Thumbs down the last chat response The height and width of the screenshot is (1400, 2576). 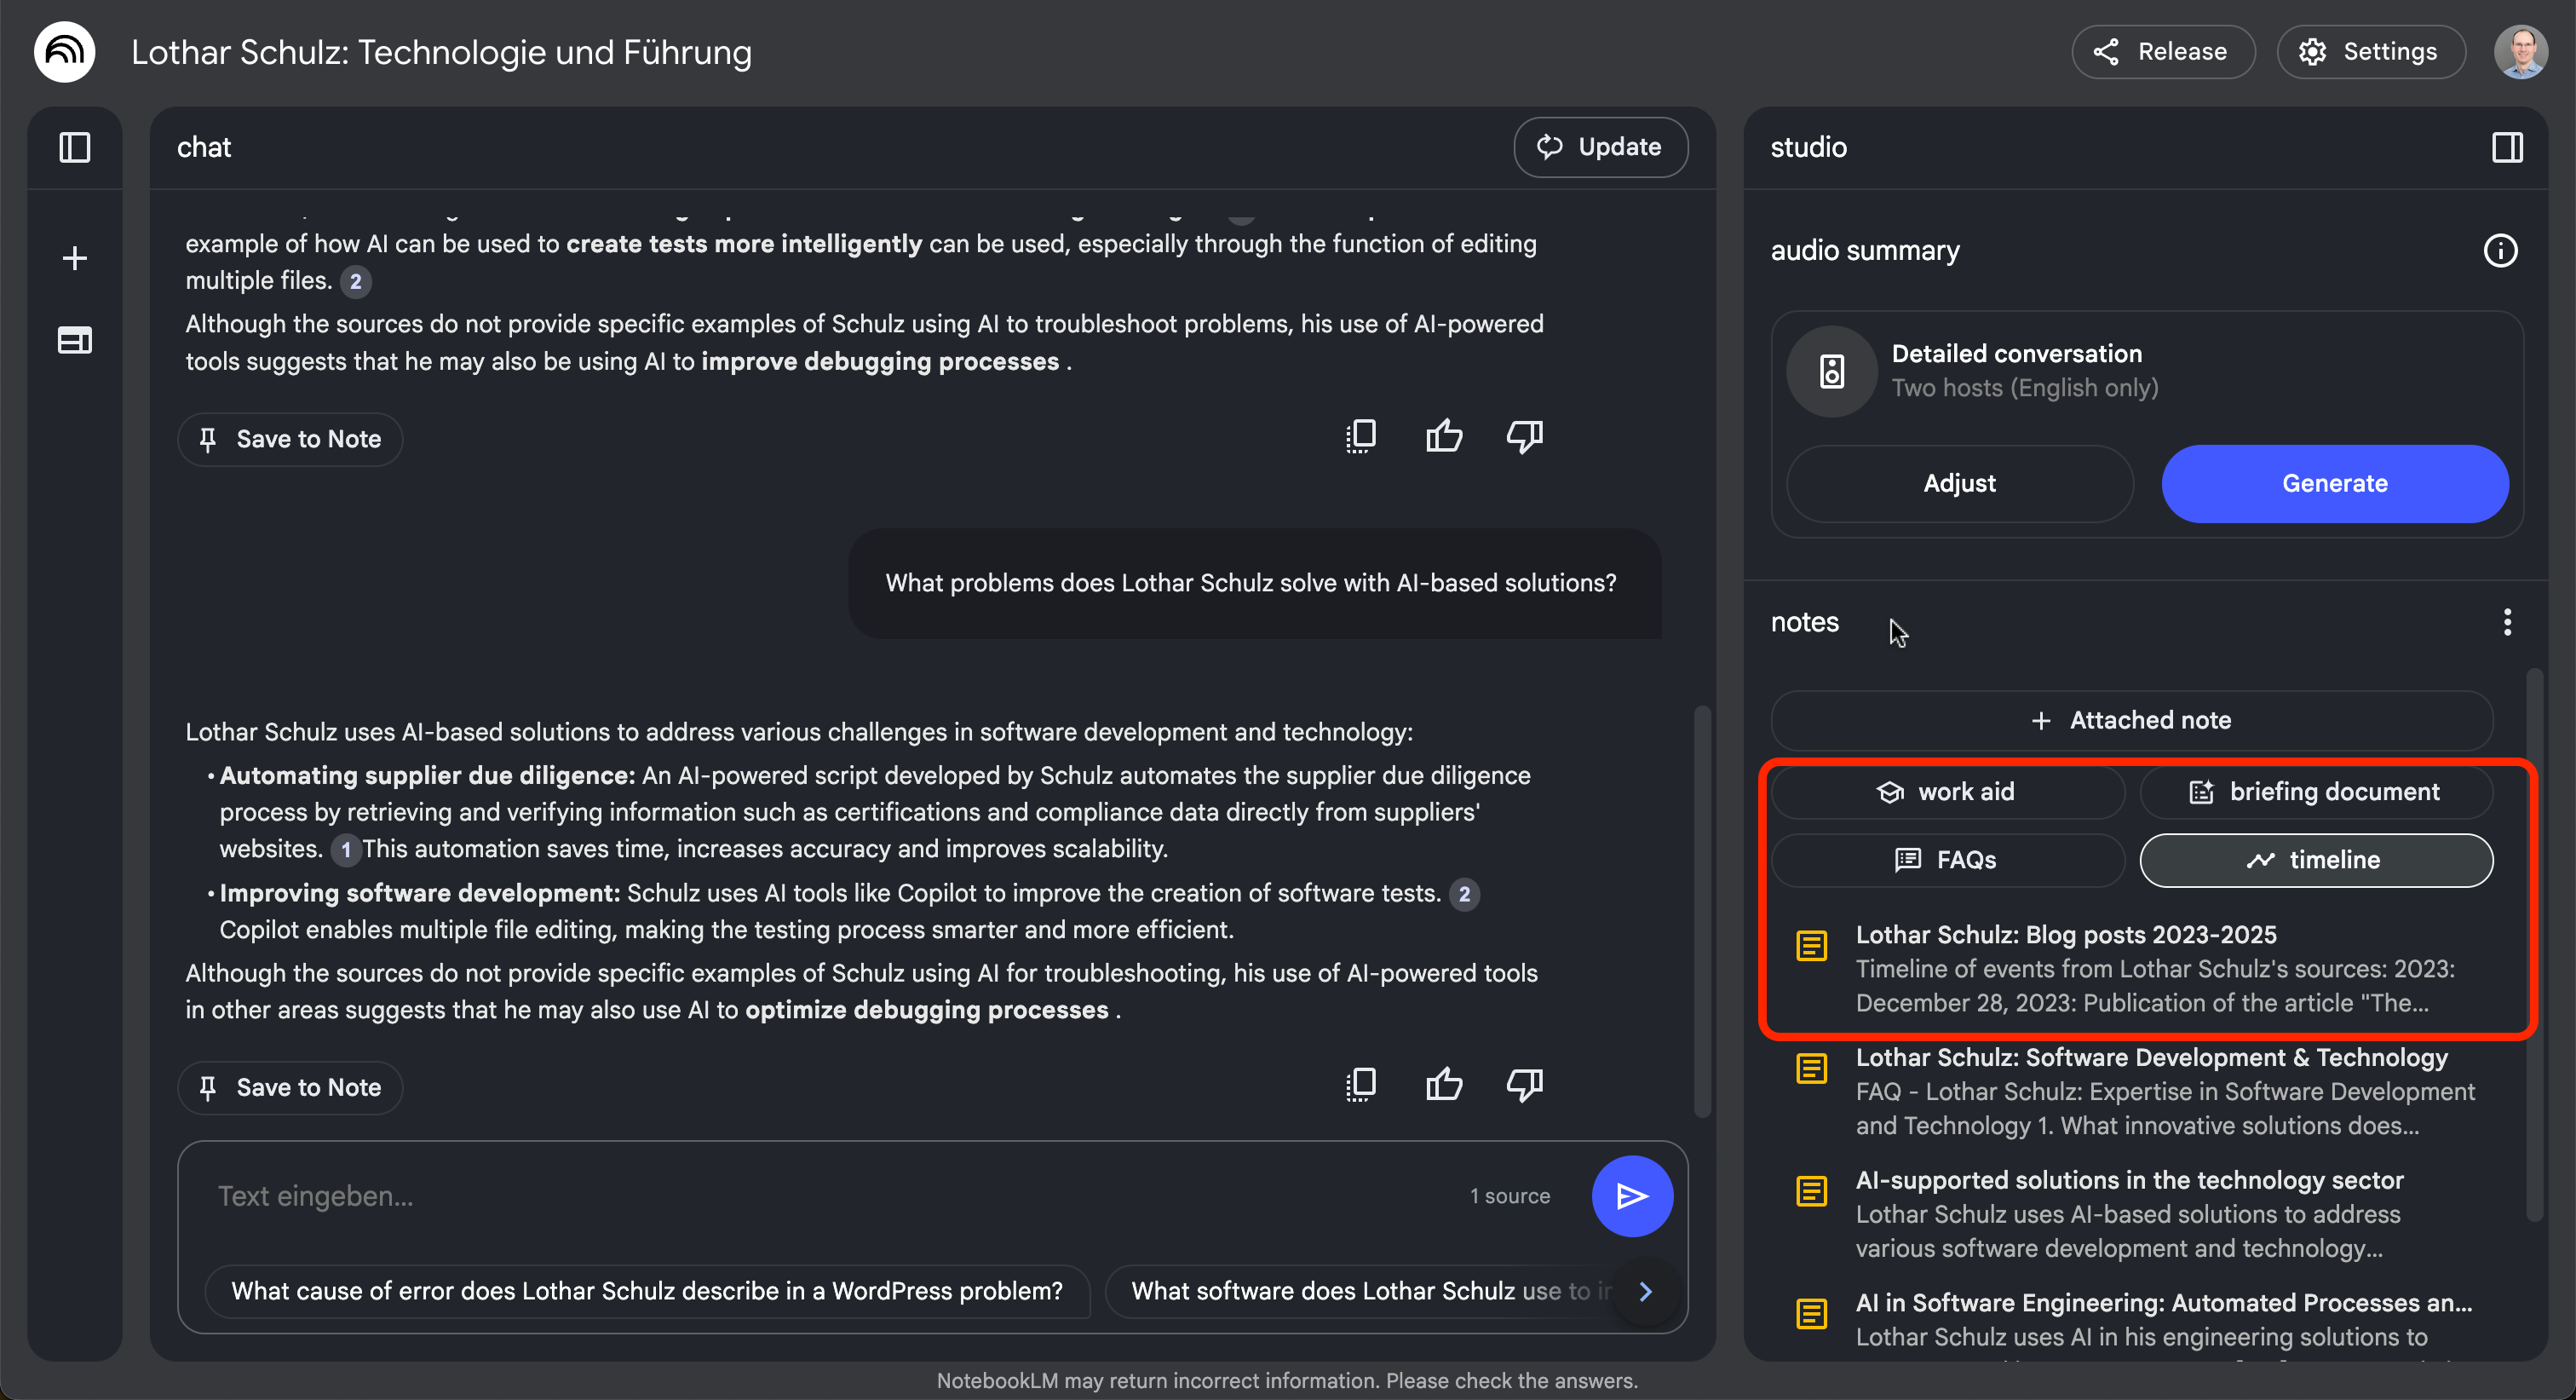(x=1524, y=1085)
